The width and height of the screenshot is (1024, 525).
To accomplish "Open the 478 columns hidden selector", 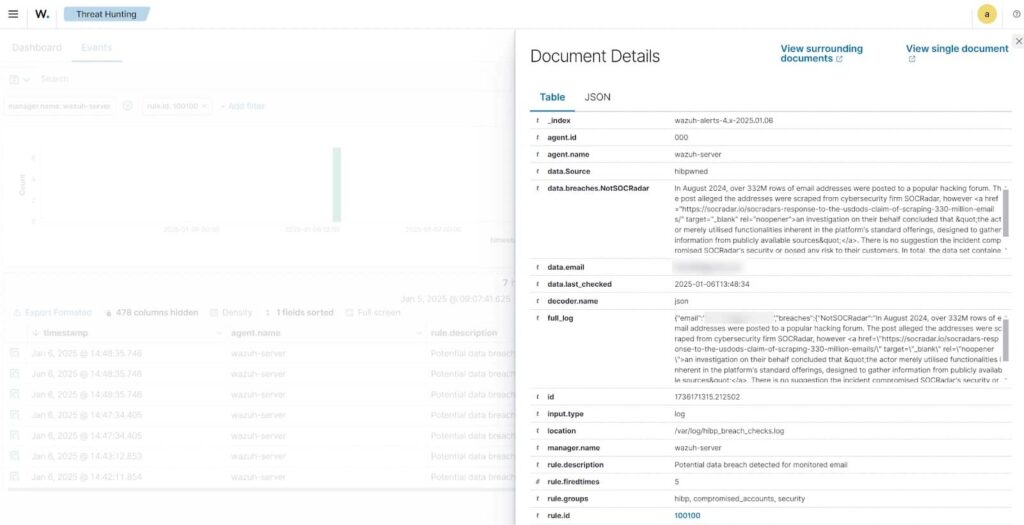I will tap(151, 313).
